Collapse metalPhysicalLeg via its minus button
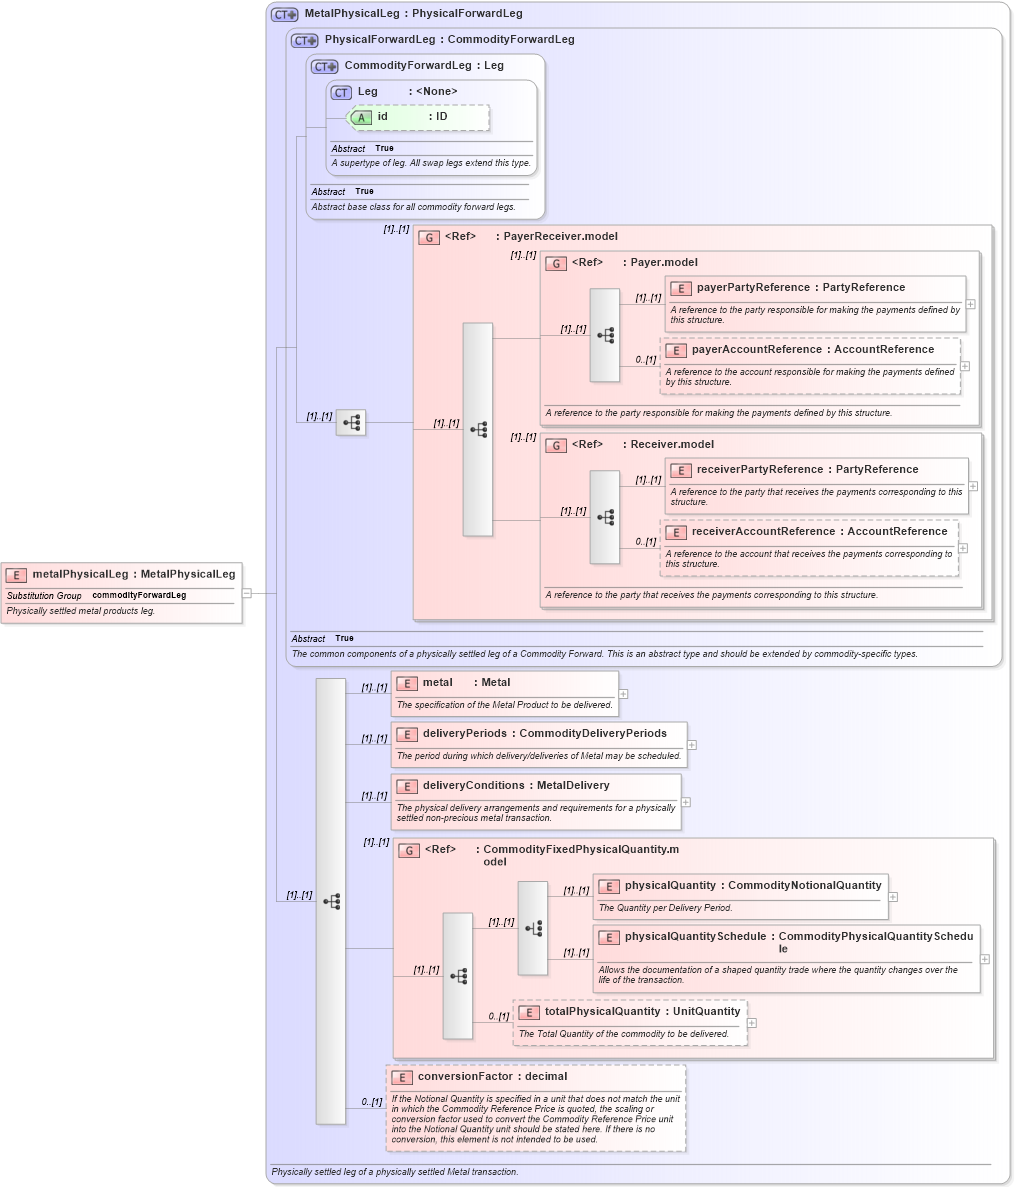The image size is (1015, 1187). tap(245, 592)
